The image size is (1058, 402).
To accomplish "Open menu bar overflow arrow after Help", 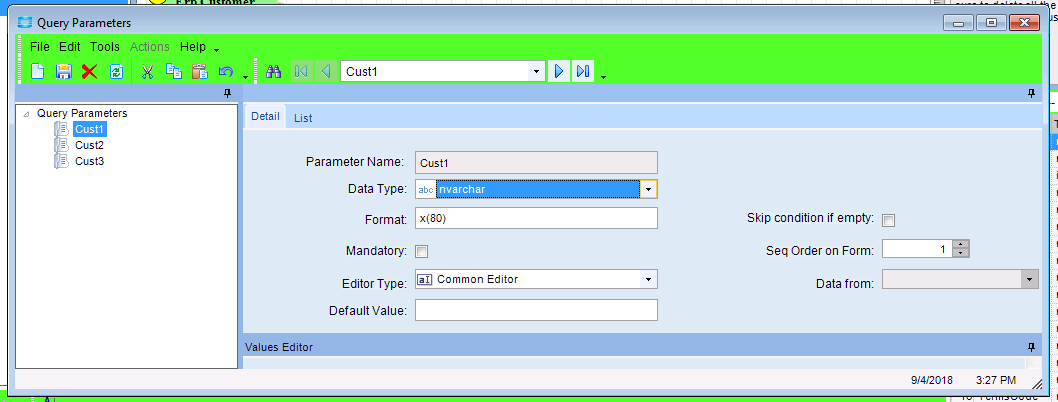I will pos(217,50).
